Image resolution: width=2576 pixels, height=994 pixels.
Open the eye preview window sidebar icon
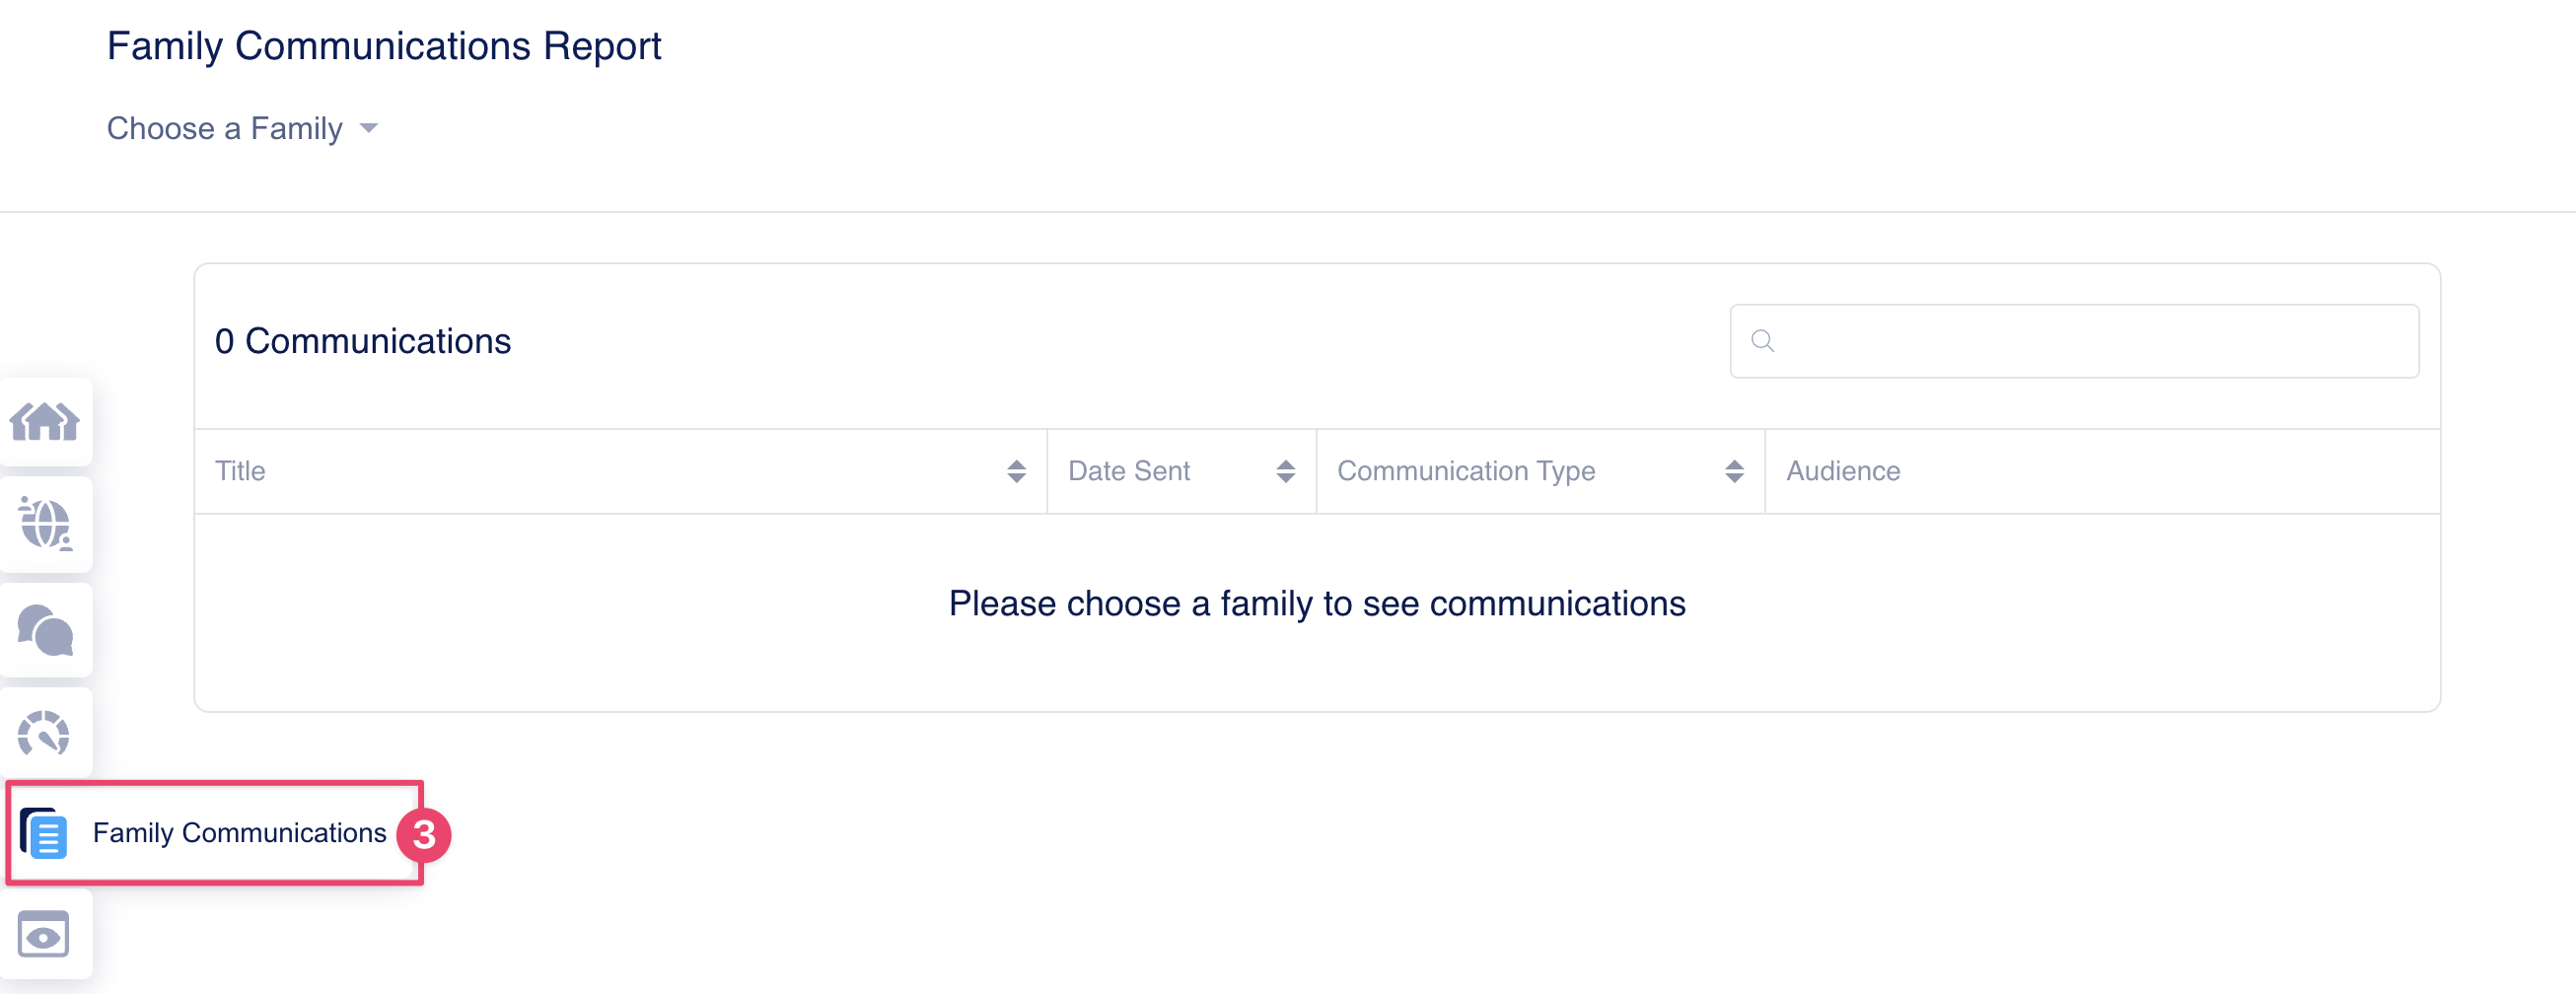coord(44,935)
